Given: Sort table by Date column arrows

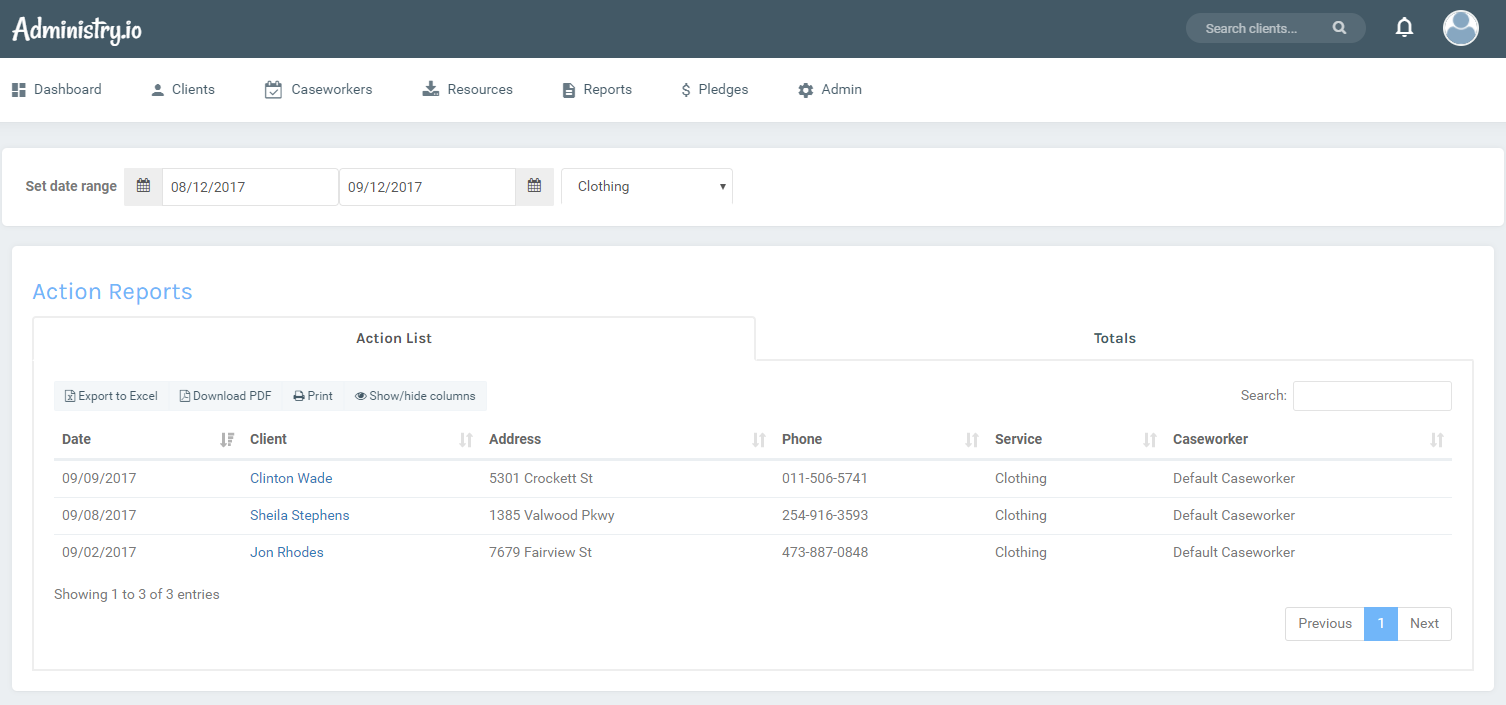Looking at the screenshot, I should 227,440.
